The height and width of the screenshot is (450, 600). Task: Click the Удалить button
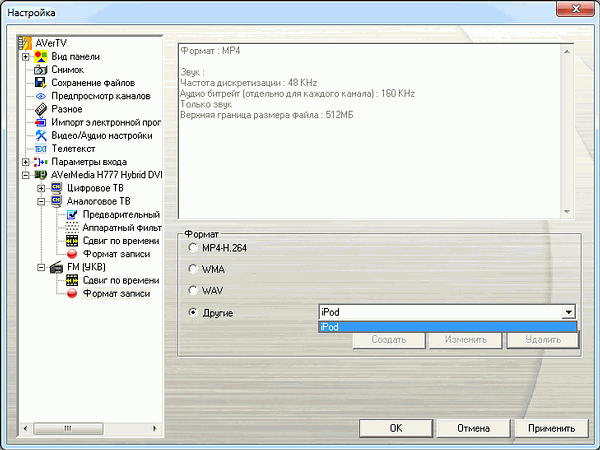click(543, 340)
